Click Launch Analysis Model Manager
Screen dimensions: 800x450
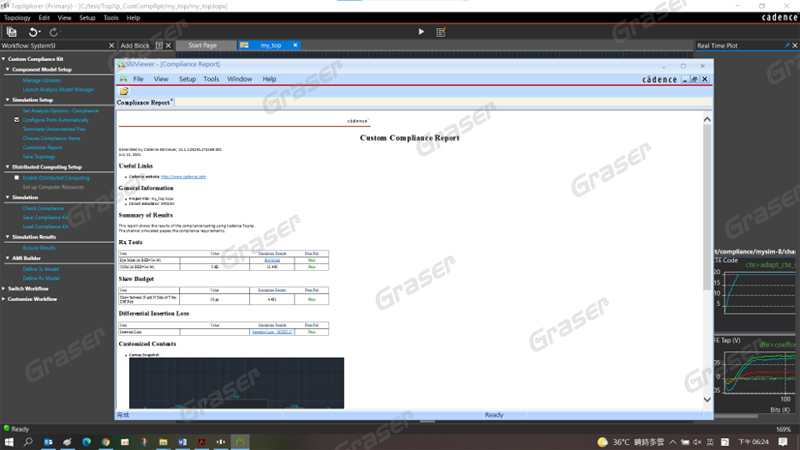[58, 89]
